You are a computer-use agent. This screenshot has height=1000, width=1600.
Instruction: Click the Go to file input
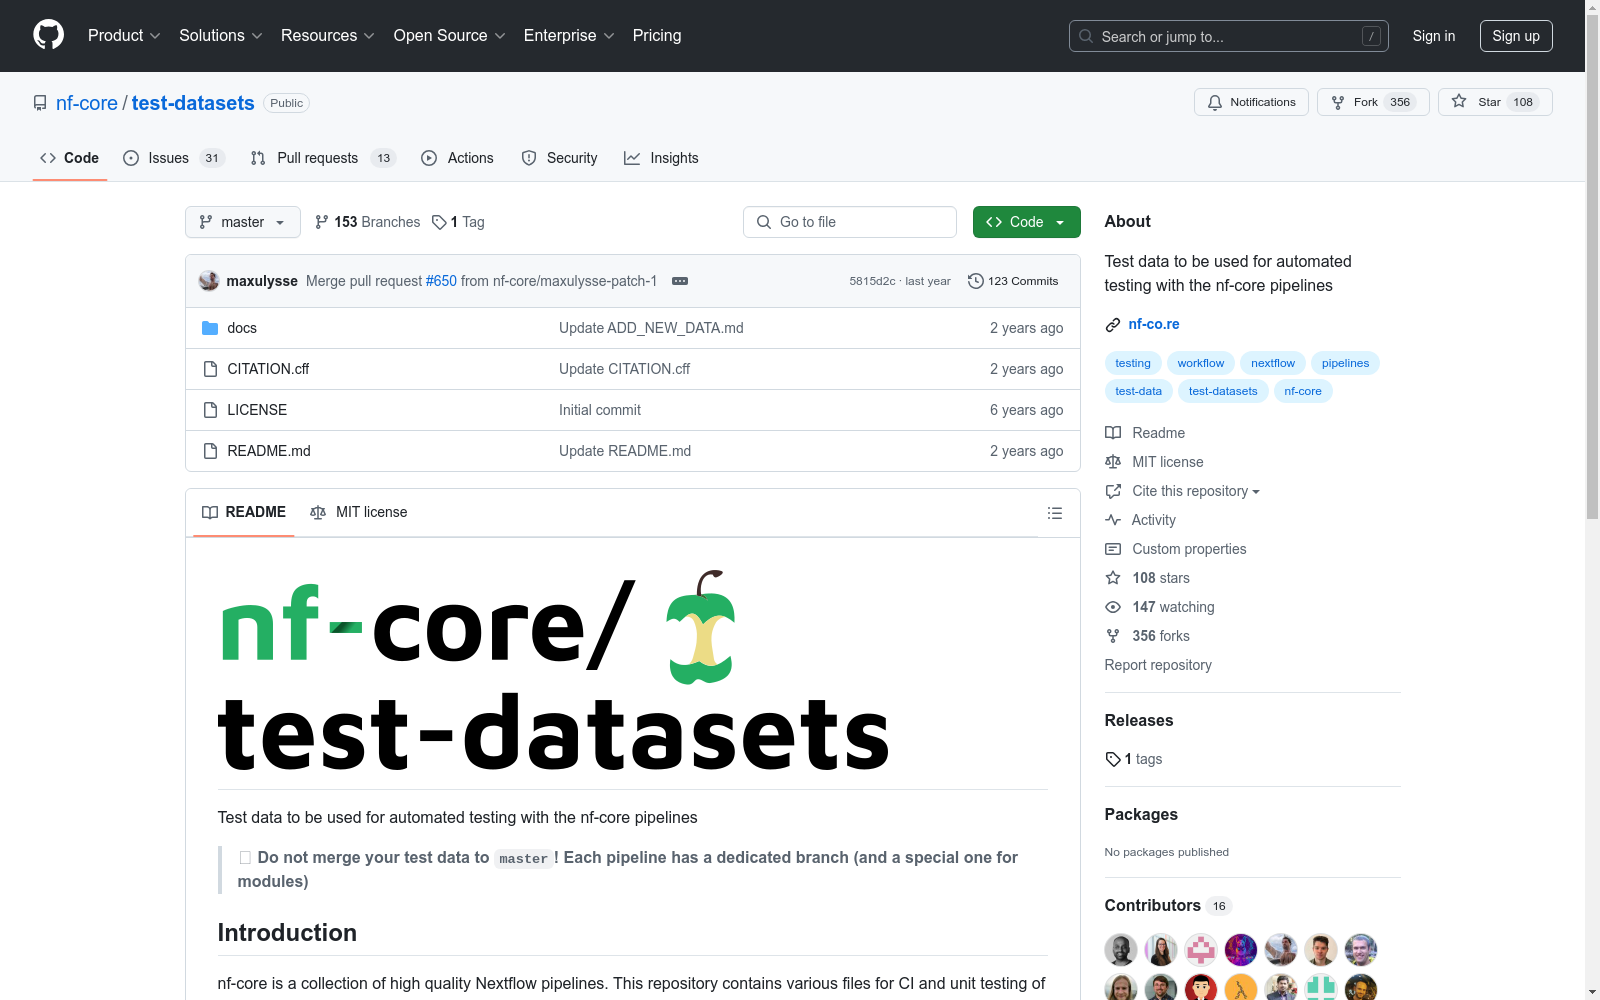[x=850, y=222]
